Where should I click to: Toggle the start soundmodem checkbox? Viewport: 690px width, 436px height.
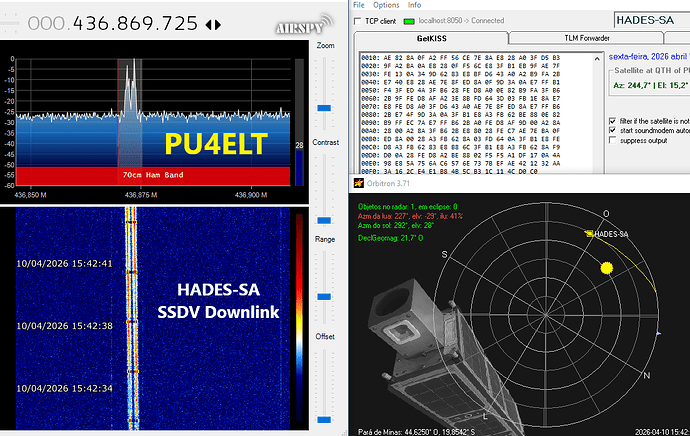[613, 130]
